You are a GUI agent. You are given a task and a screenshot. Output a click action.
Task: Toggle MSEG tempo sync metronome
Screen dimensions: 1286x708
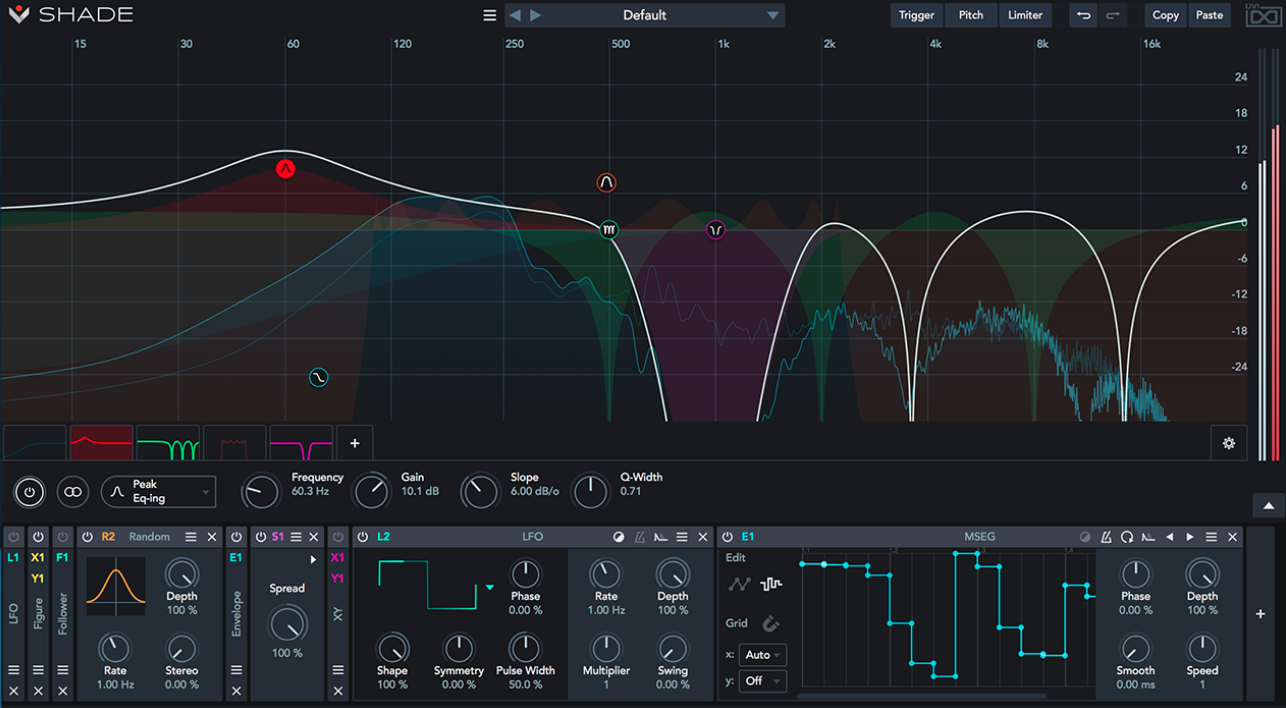click(1106, 537)
